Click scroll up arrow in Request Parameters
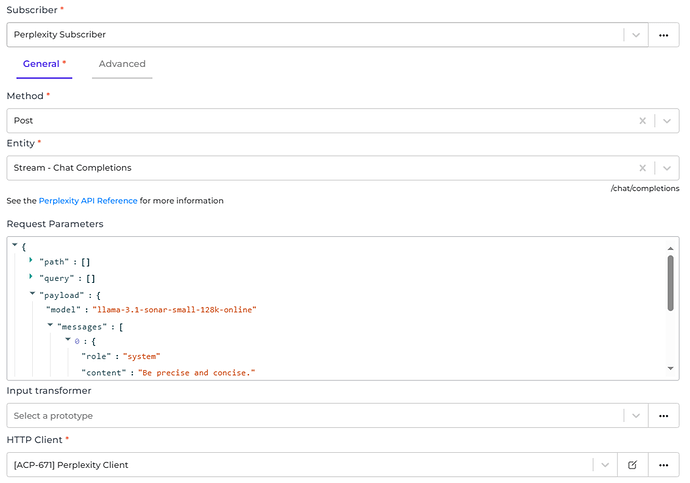Screen dimensions: 690x483 pos(670,249)
